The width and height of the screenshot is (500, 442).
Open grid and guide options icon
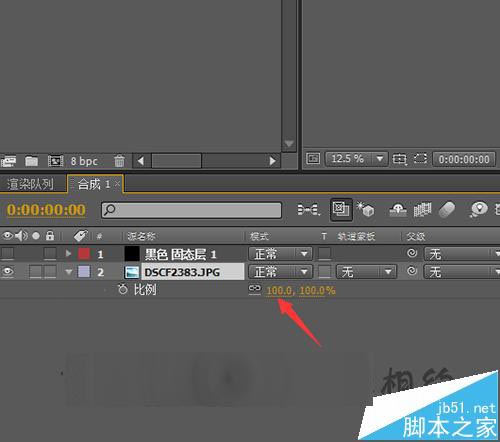pyautogui.click(x=399, y=159)
